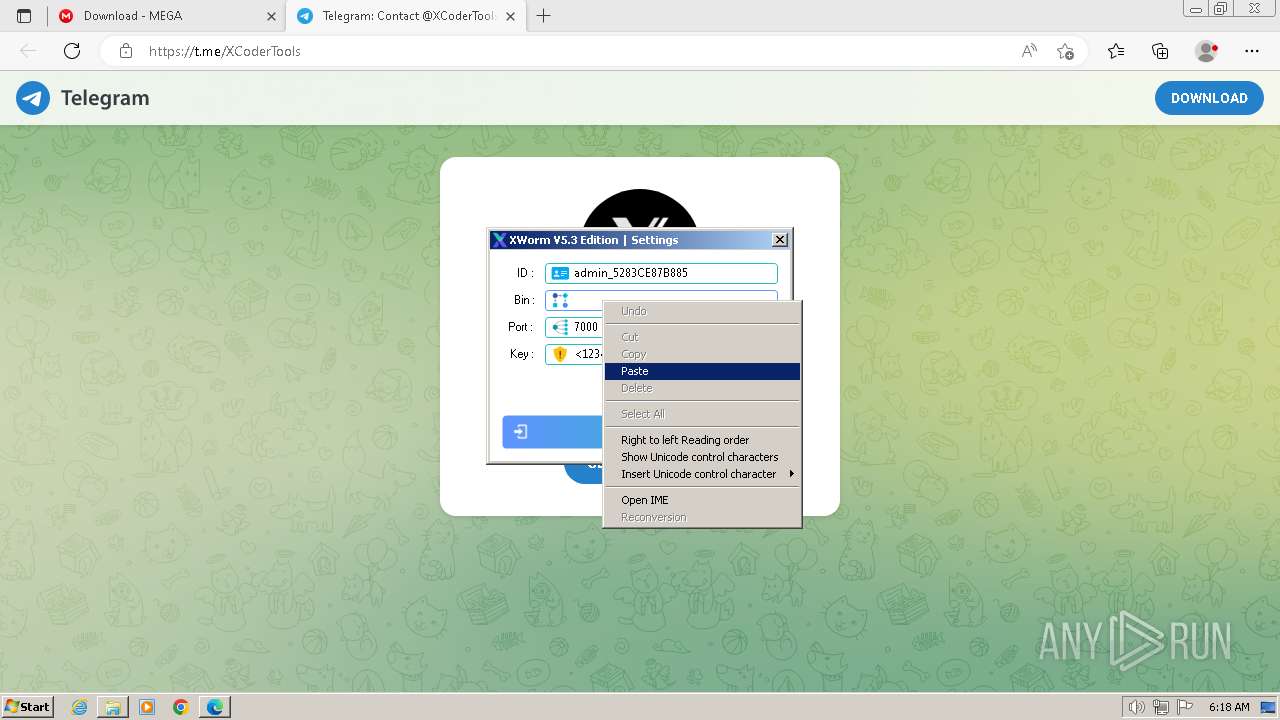The image size is (1280, 720).
Task: View site information lock icon
Action: pyautogui.click(x=125, y=51)
